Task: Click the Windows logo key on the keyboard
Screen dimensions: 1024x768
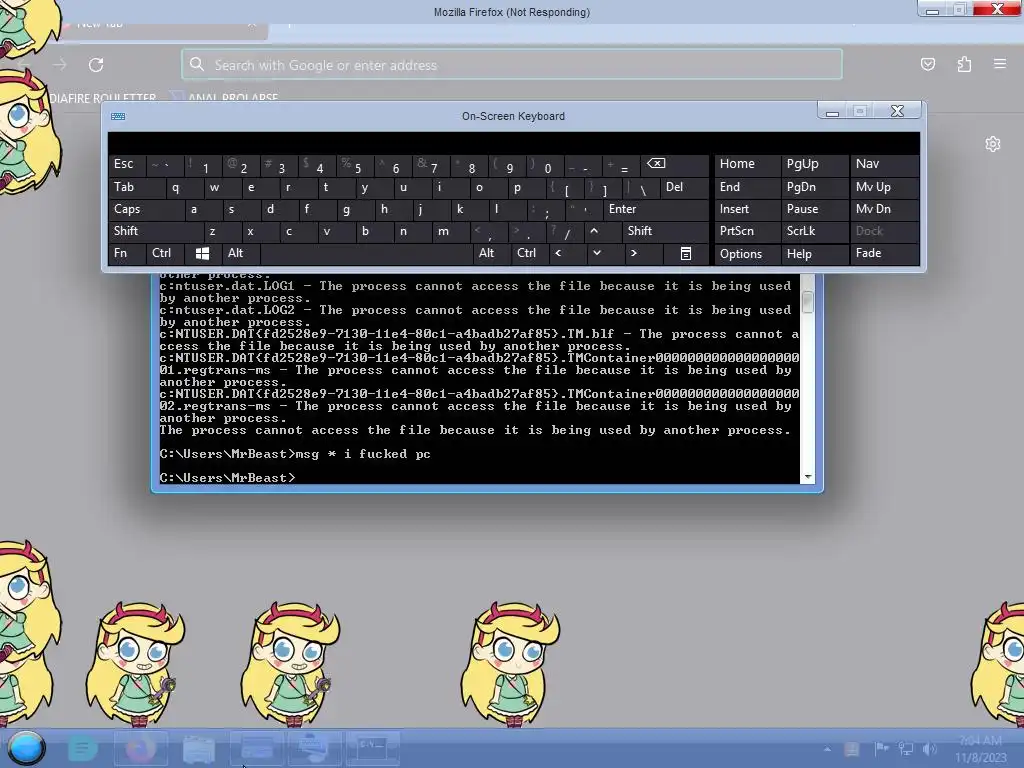Action: point(202,253)
